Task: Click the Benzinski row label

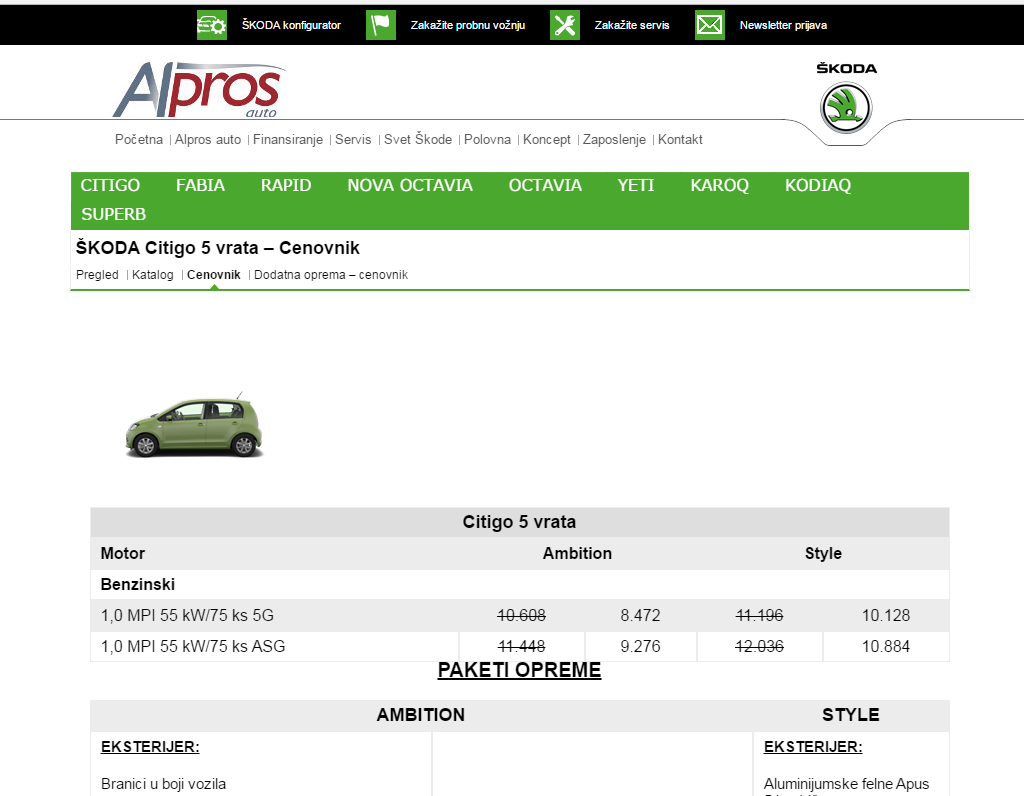Action: (x=138, y=584)
